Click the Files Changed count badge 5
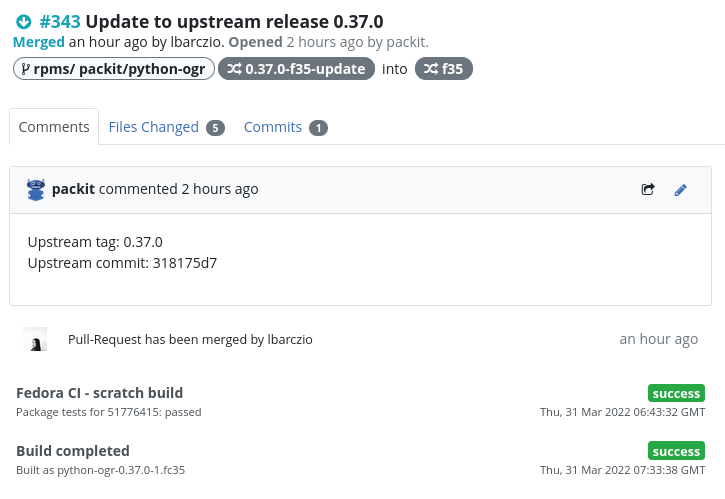Image resolution: width=725 pixels, height=499 pixels. pos(215,128)
